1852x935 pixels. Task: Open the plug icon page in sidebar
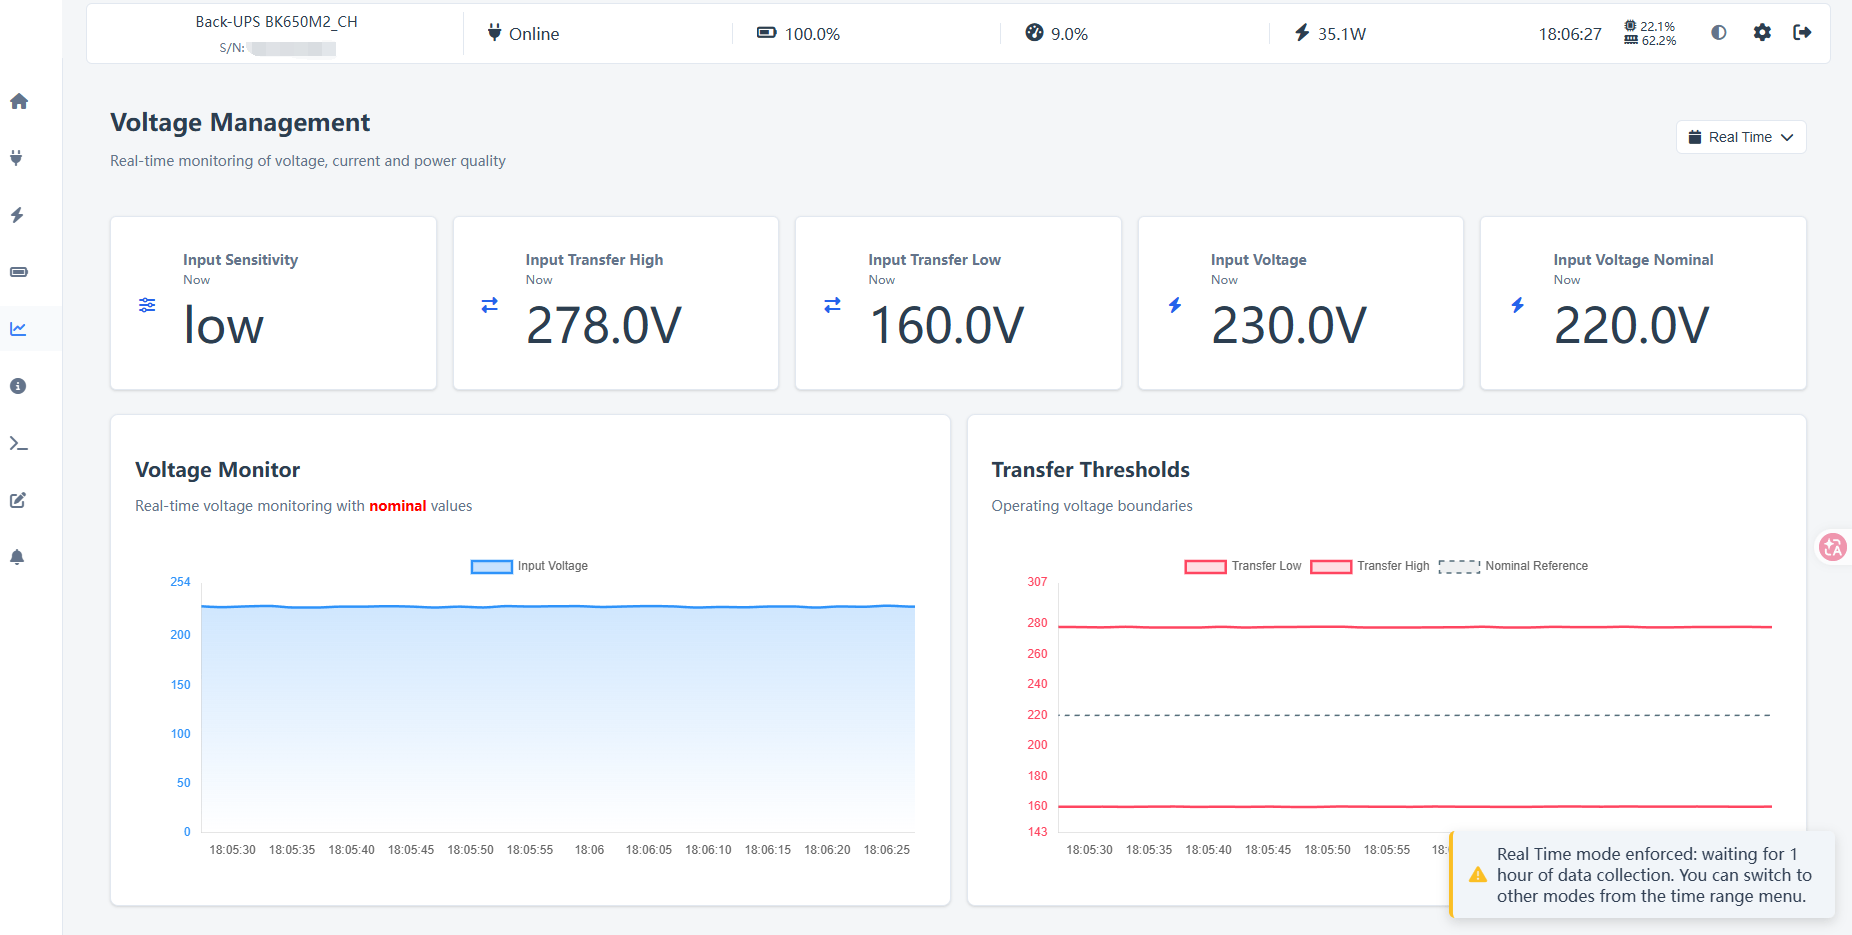point(16,158)
